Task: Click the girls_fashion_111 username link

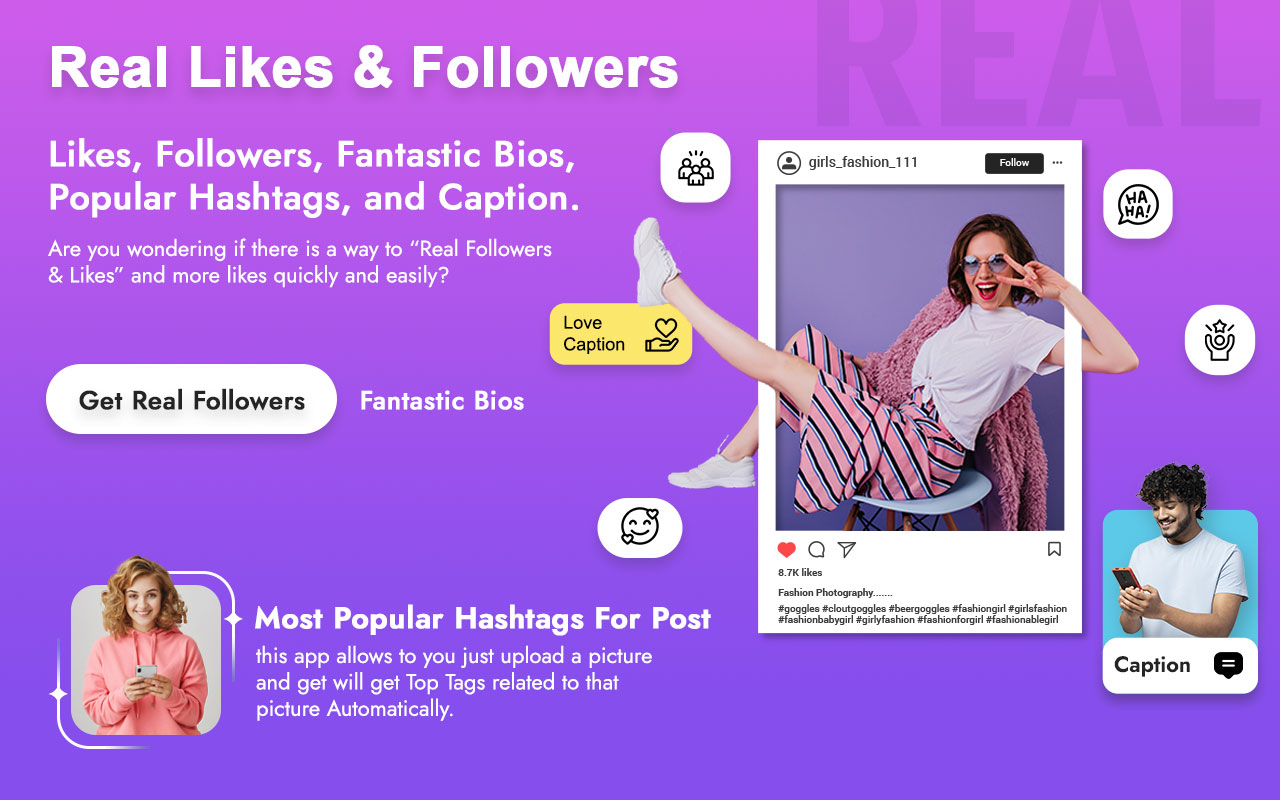Action: tap(862, 162)
